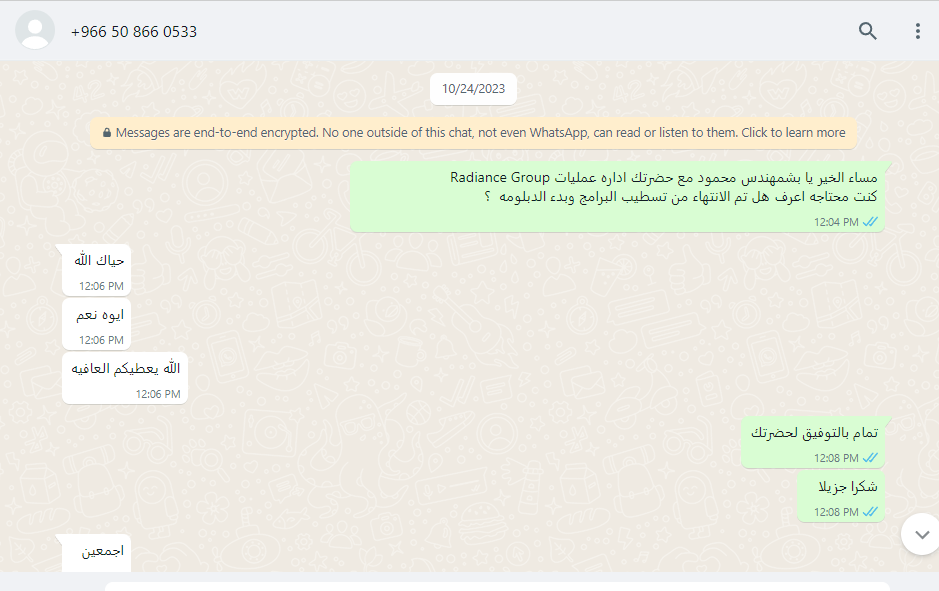Click the شكرا جزيلا outgoing message bubble

coord(841,496)
